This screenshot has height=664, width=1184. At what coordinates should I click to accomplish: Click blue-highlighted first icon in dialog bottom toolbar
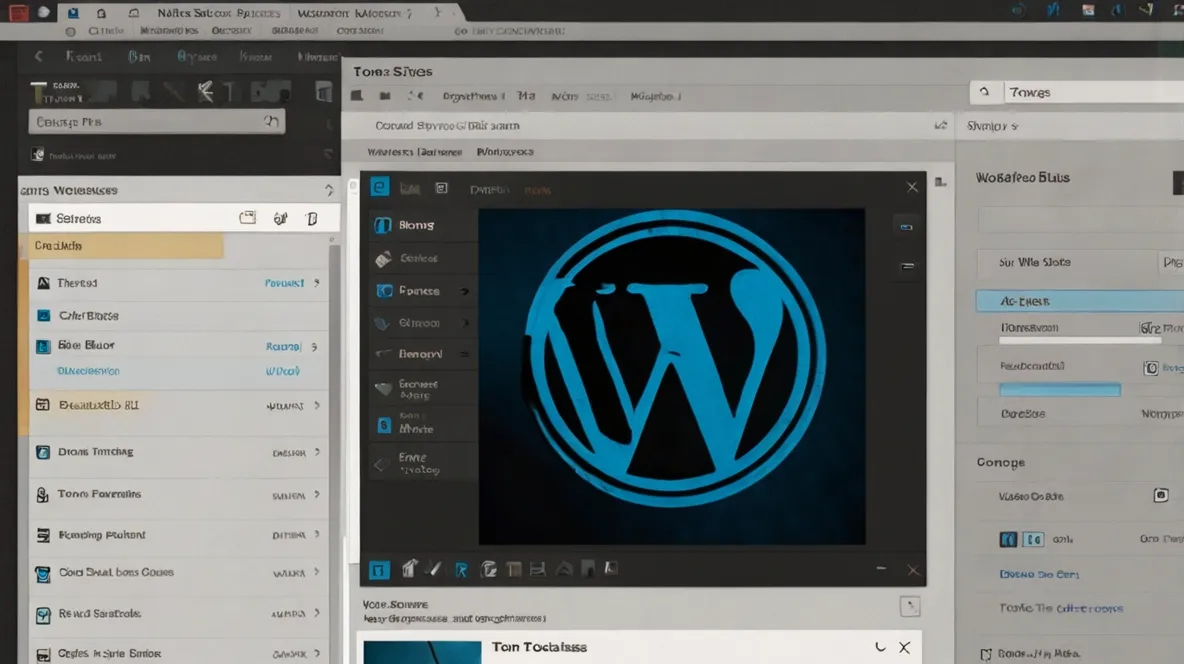(380, 570)
